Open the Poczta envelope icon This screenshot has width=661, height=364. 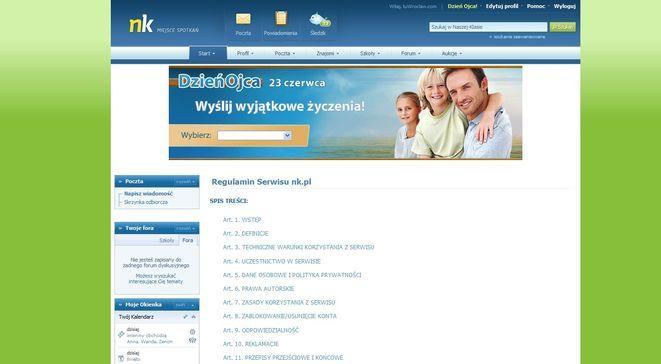tap(243, 19)
